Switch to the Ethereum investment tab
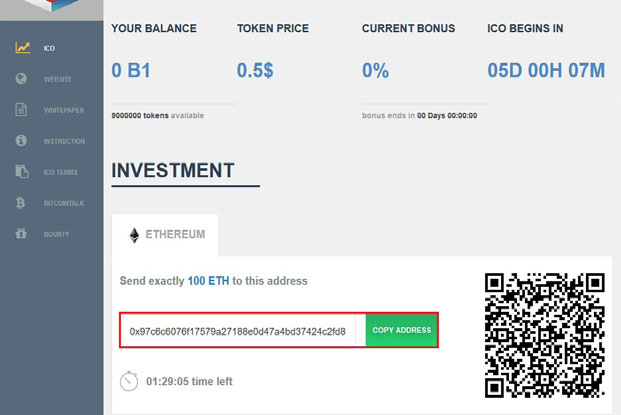 tap(166, 235)
